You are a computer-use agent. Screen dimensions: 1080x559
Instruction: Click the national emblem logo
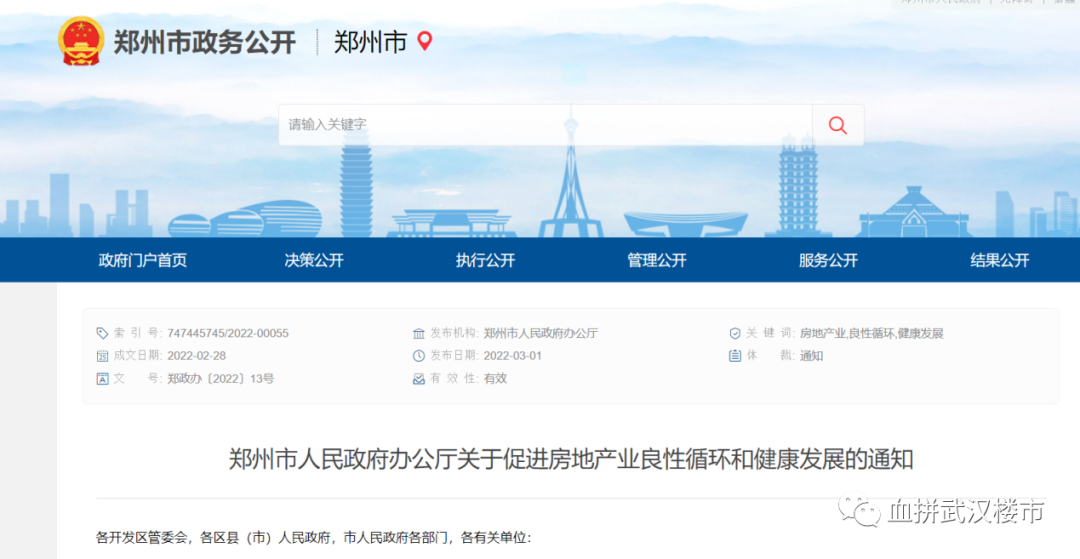click(81, 42)
